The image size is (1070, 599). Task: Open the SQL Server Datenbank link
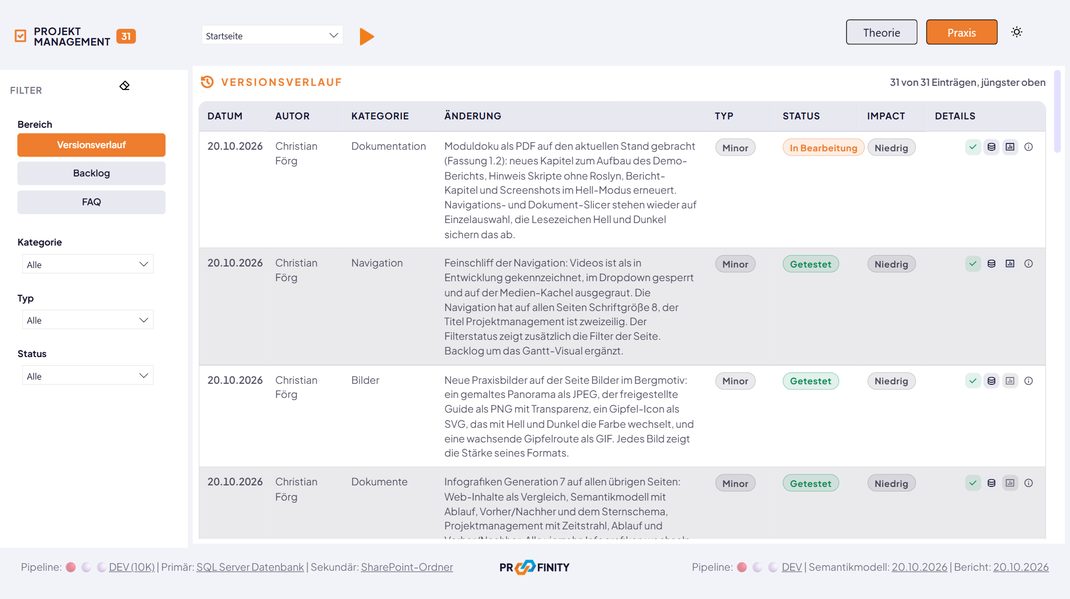tap(250, 567)
